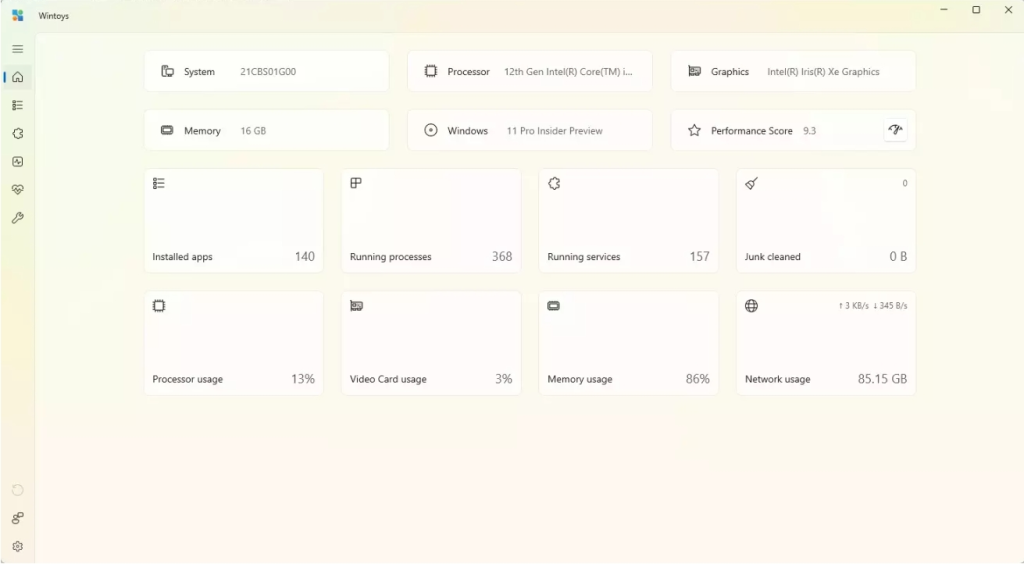Open the Apps list sidebar icon
1024x564 pixels.
coord(18,105)
